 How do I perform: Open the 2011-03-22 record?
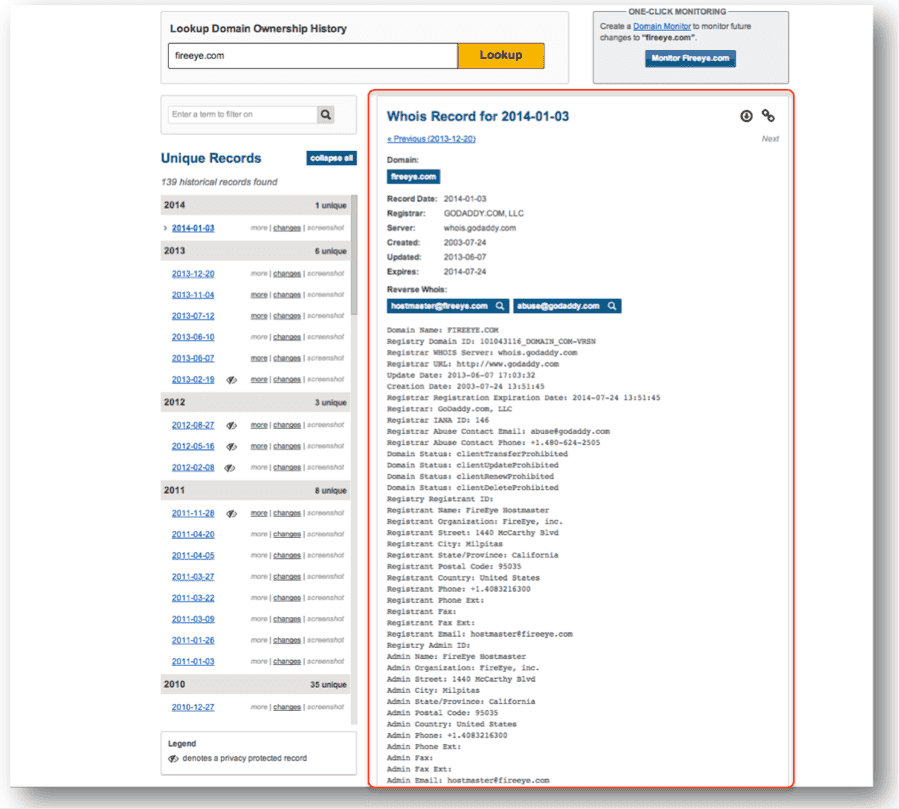tap(193, 598)
